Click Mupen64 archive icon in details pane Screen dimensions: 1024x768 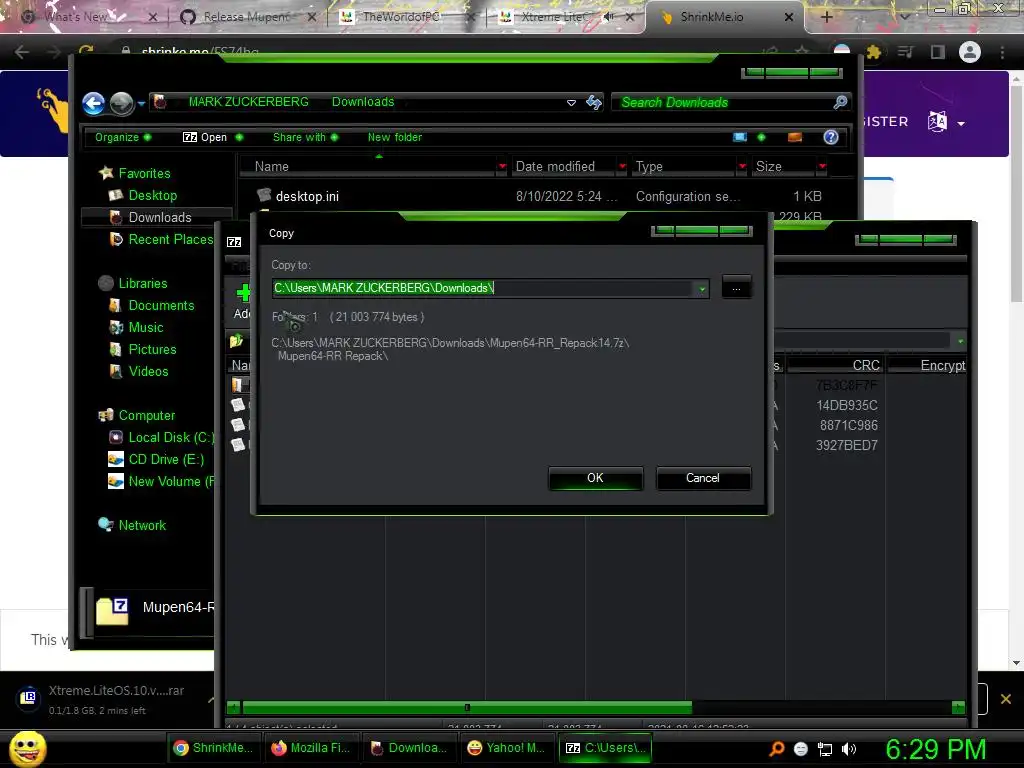tap(113, 611)
